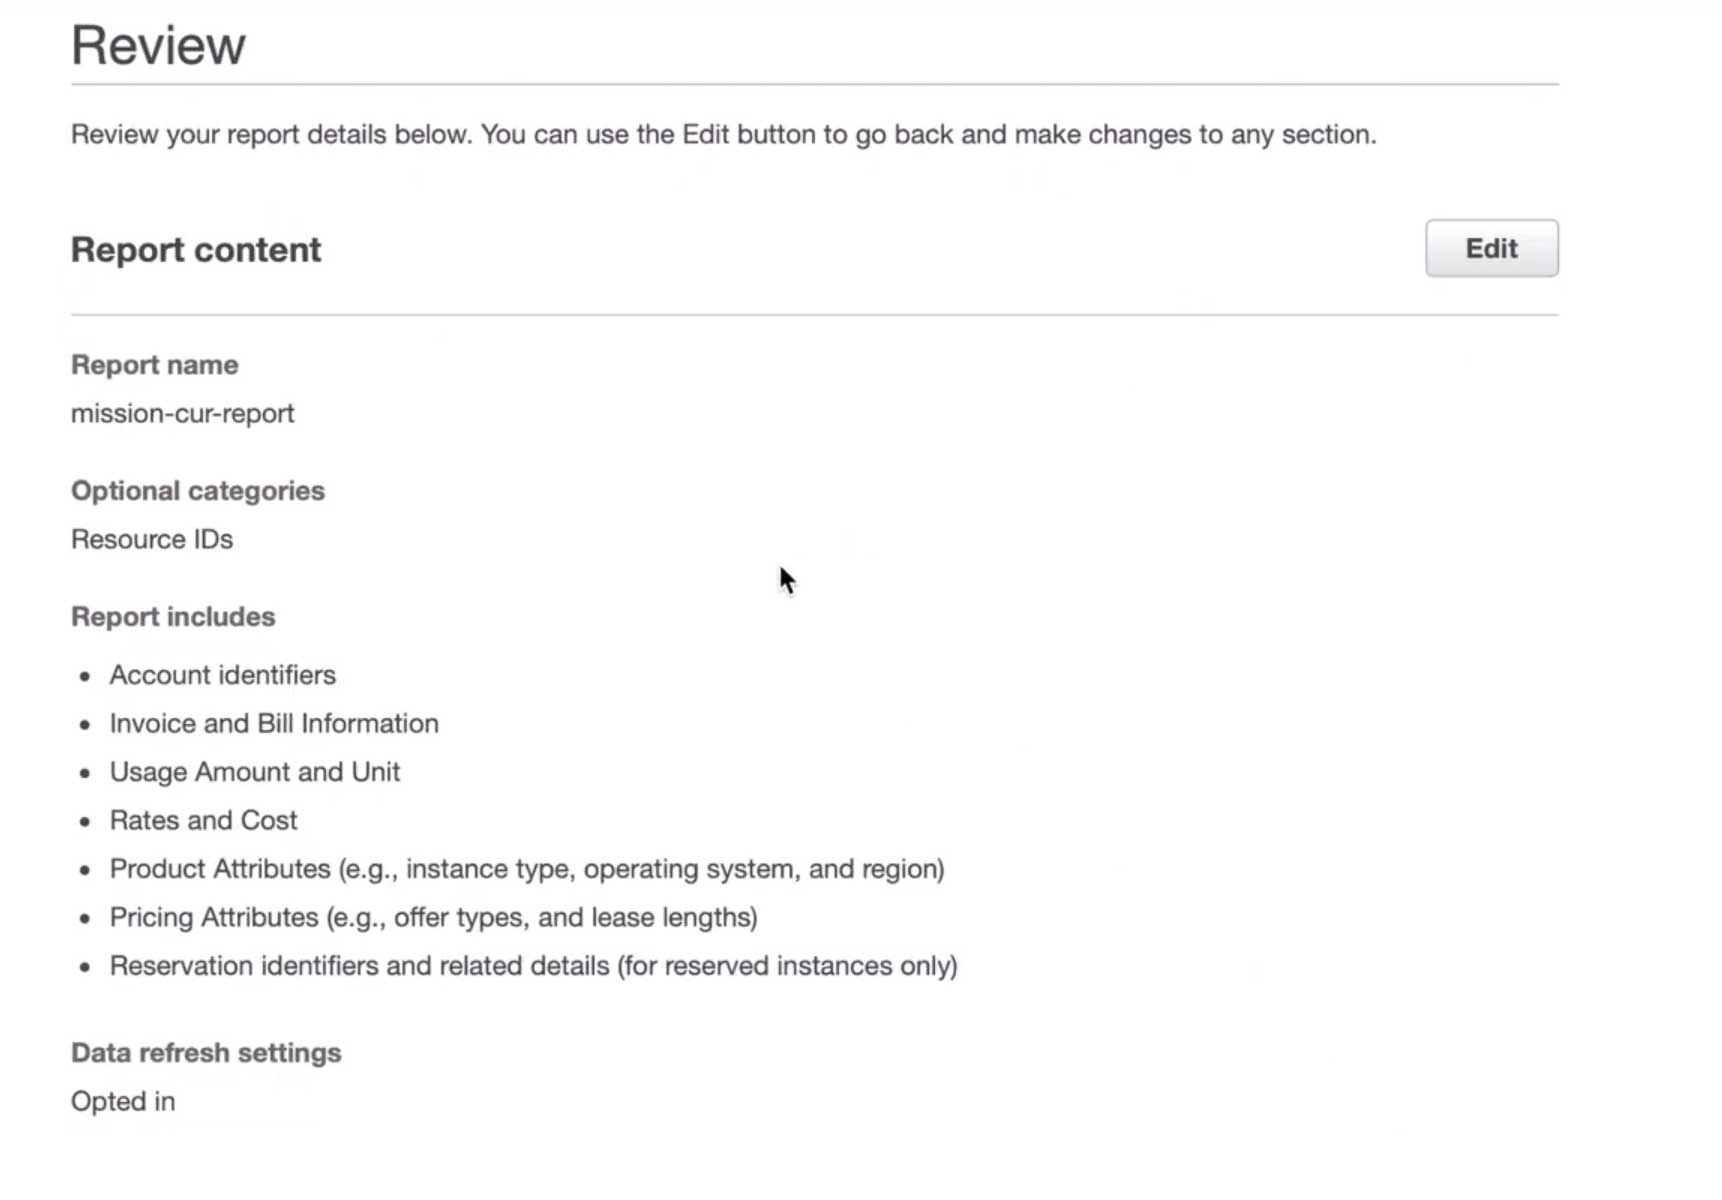Click the Account identifiers list item
Viewport: 1722px width, 1200px height.
coord(222,675)
